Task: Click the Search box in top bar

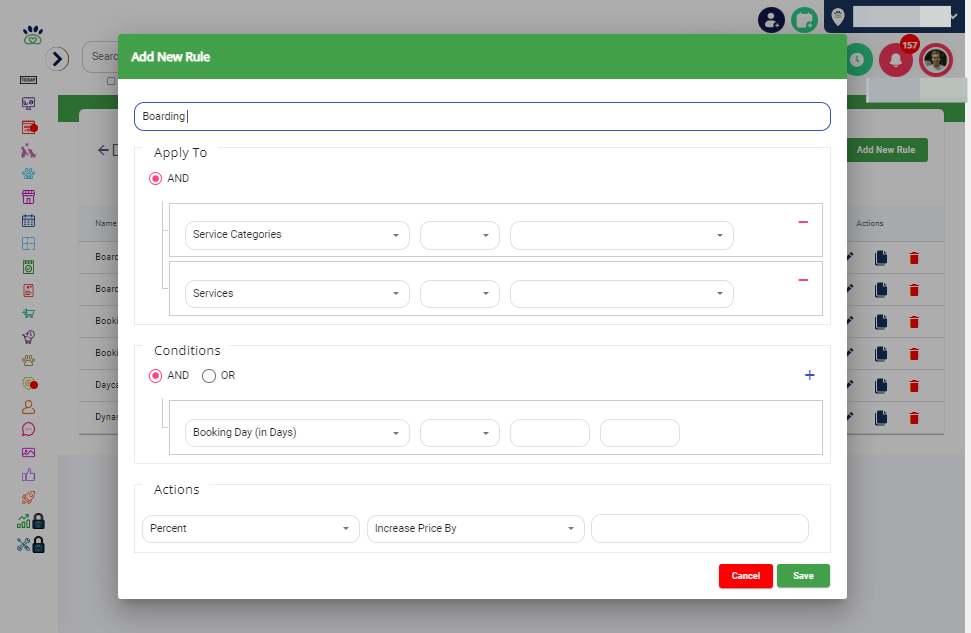Action: pyautogui.click(x=101, y=57)
